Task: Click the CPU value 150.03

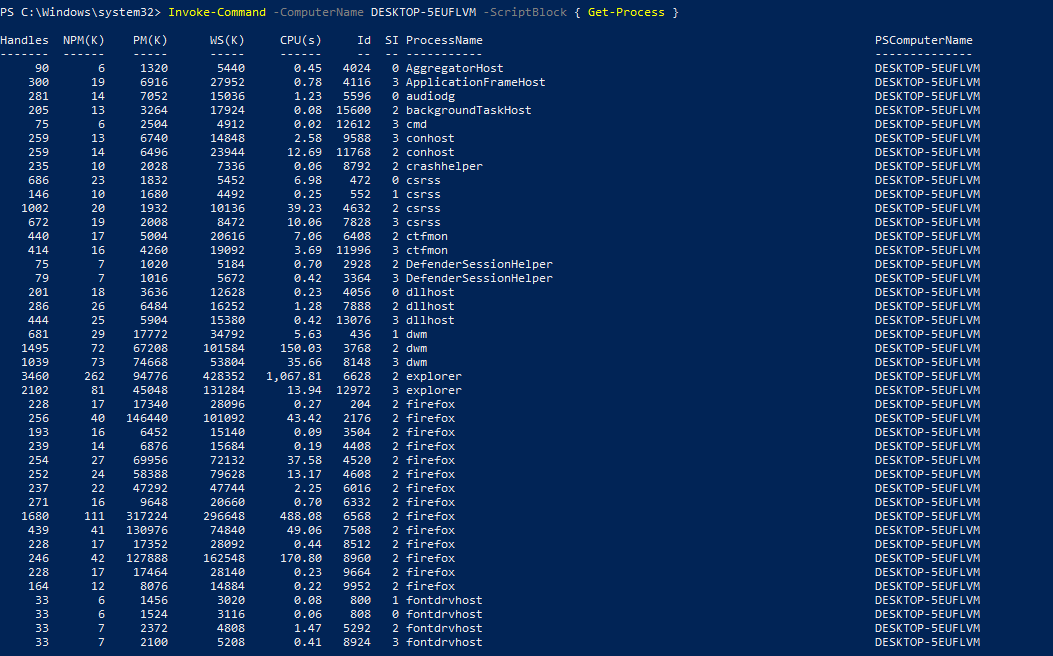Action: [x=301, y=348]
